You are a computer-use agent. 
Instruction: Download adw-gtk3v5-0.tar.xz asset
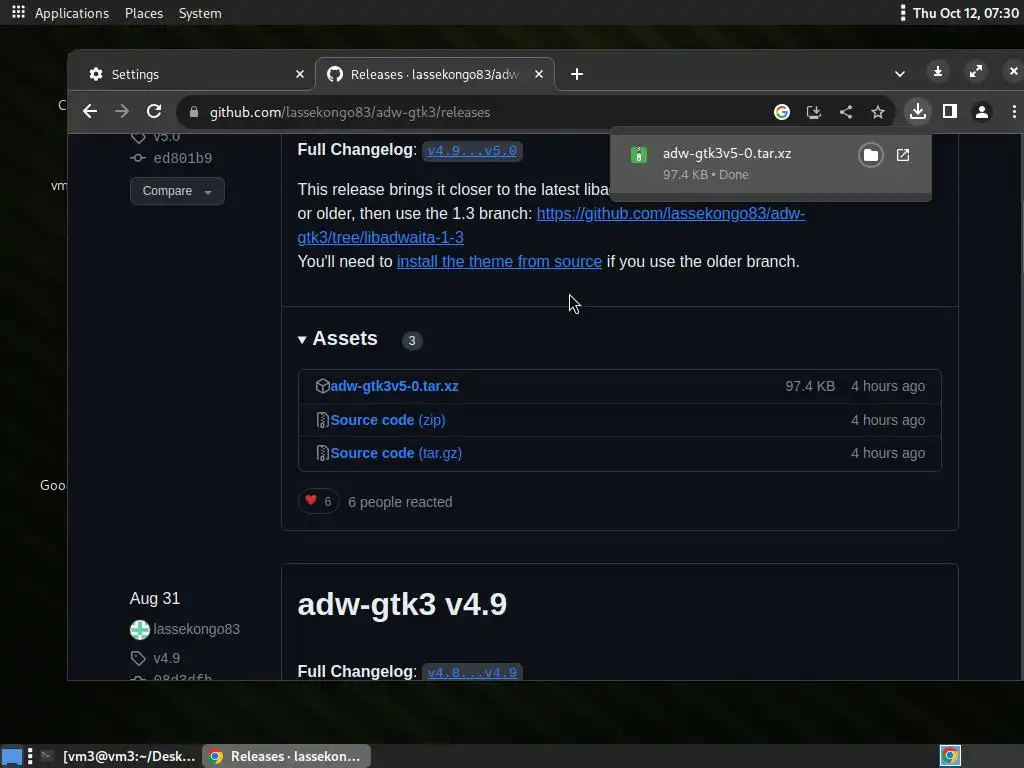[x=394, y=386]
